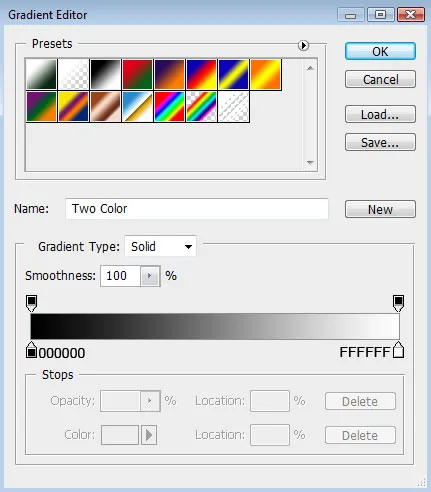
Task: Select the right white color stop FFFFFF
Action: 398,350
